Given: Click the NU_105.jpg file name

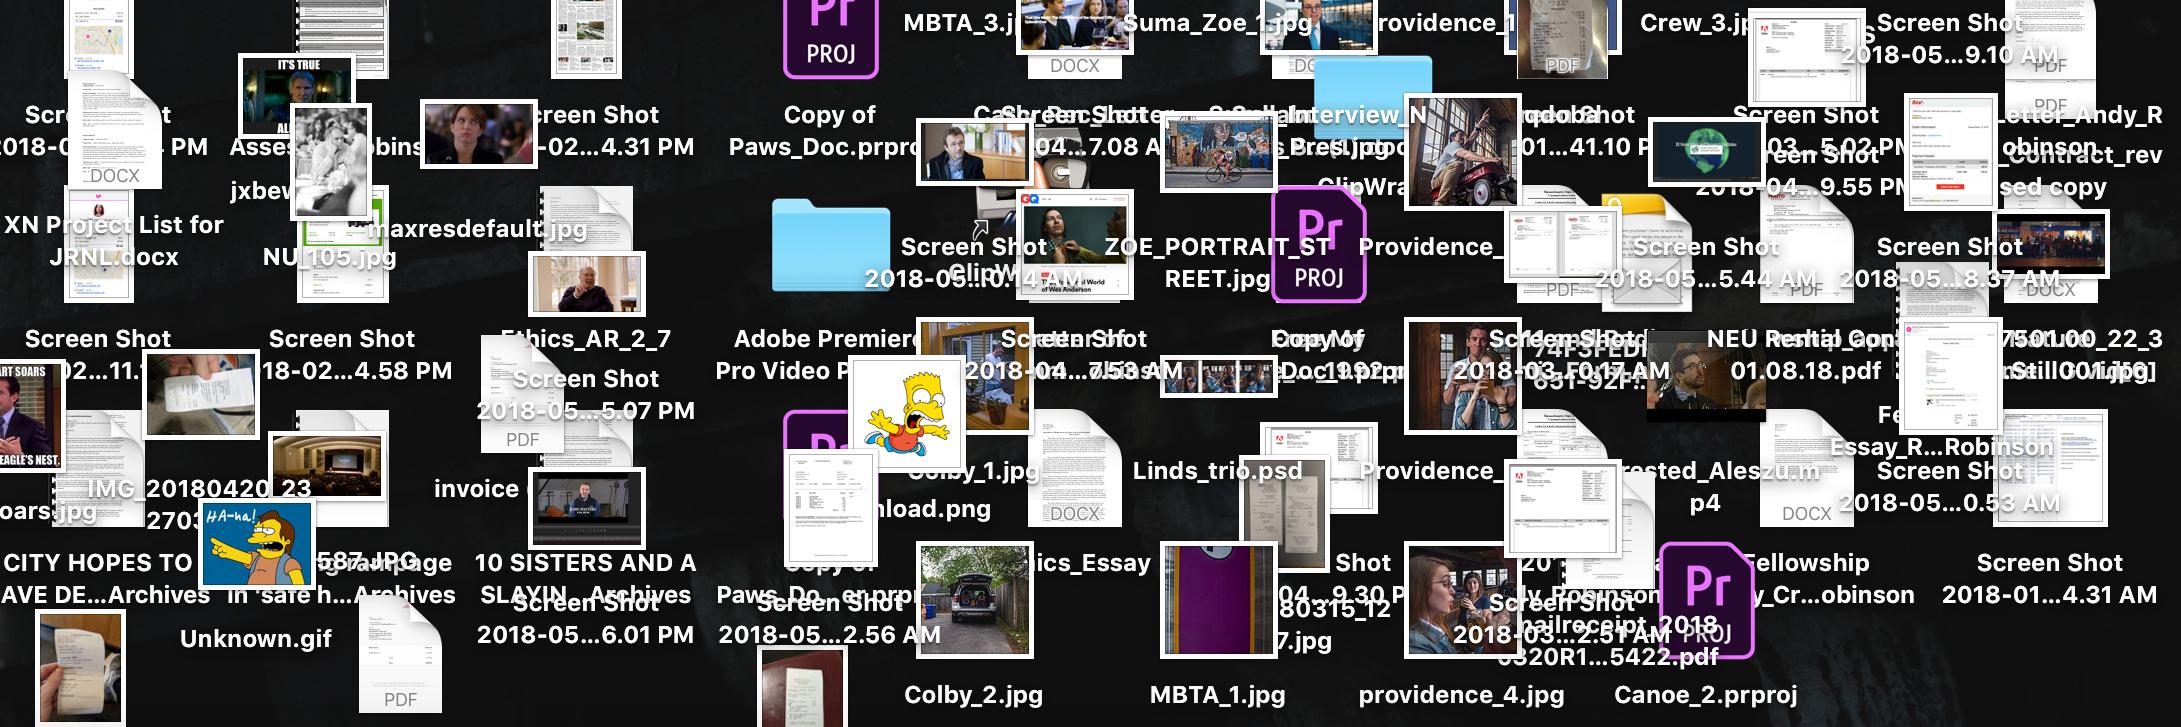Looking at the screenshot, I should click(x=330, y=257).
